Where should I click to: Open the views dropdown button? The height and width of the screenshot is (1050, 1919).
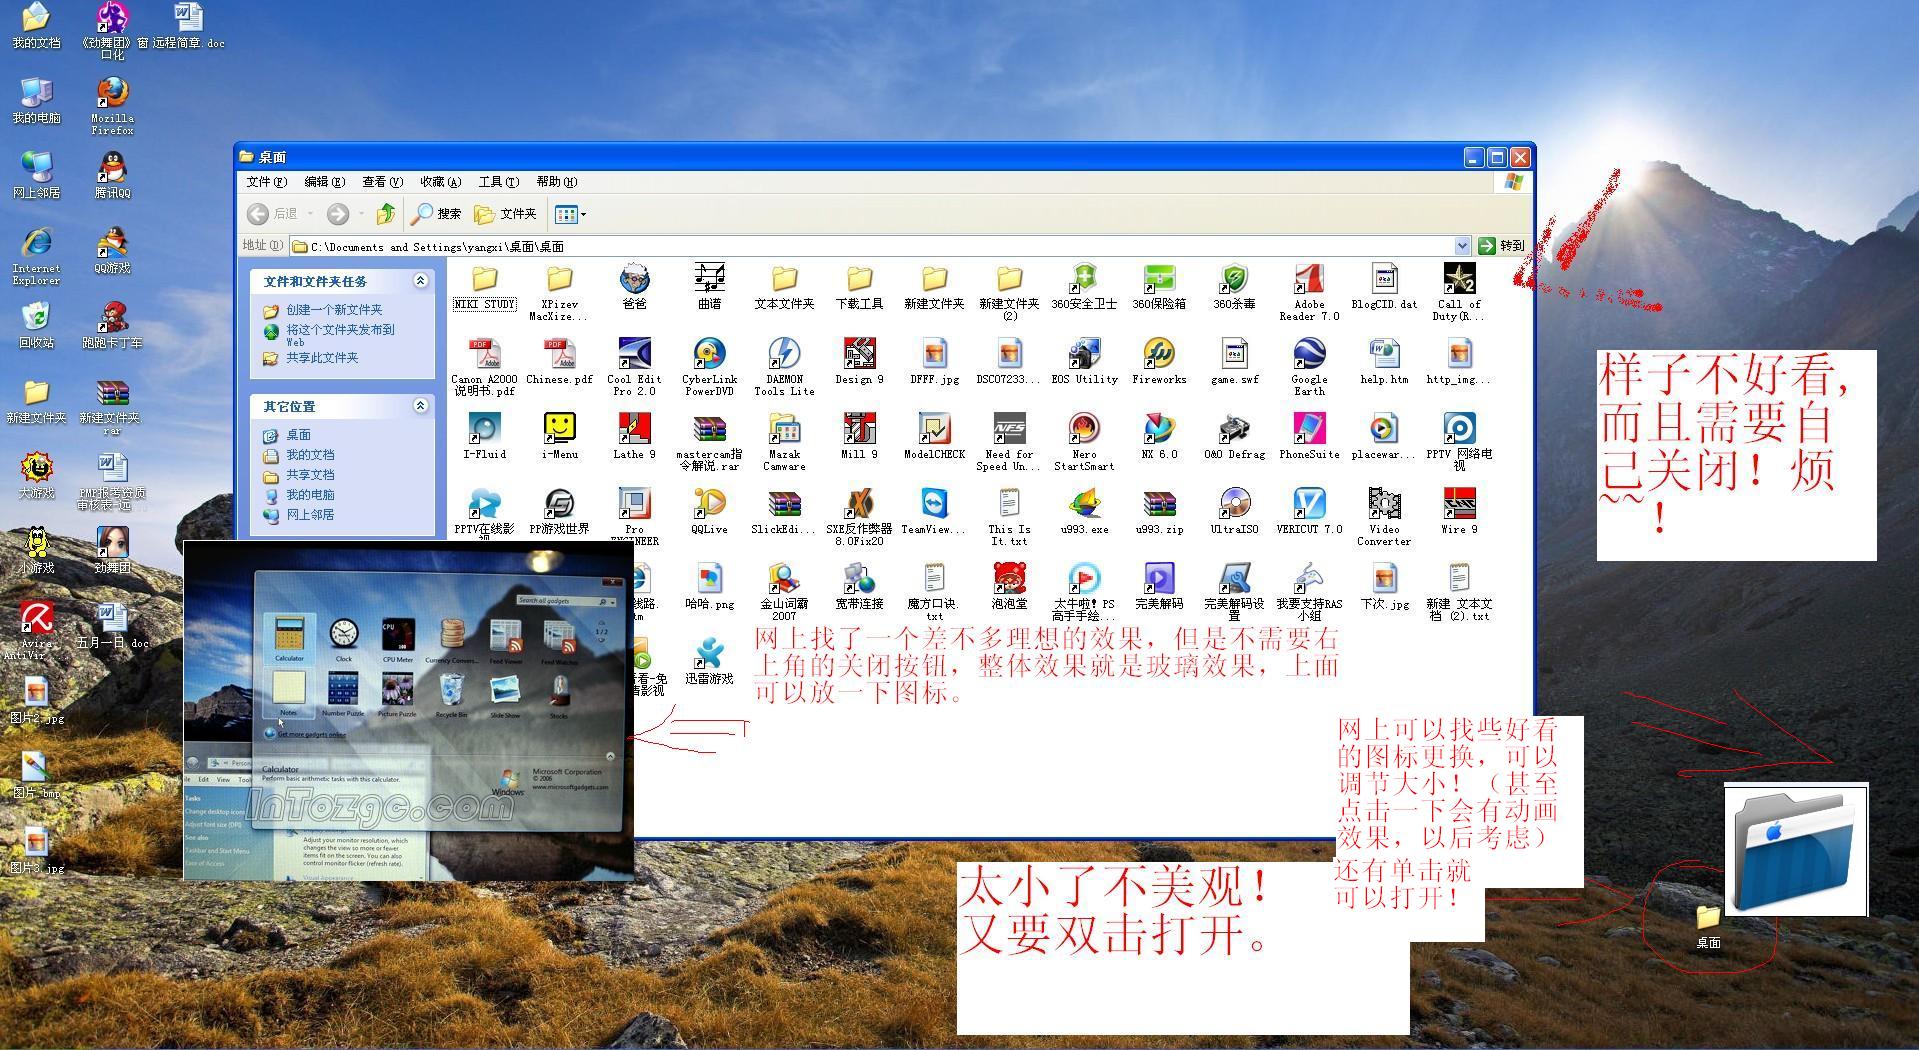pyautogui.click(x=570, y=213)
